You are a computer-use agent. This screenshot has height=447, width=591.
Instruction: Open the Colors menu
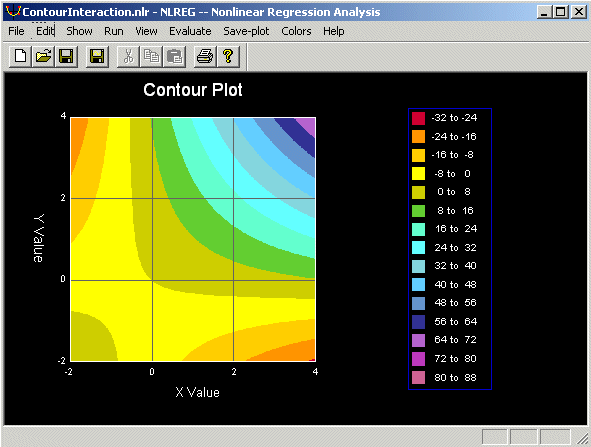pos(296,31)
